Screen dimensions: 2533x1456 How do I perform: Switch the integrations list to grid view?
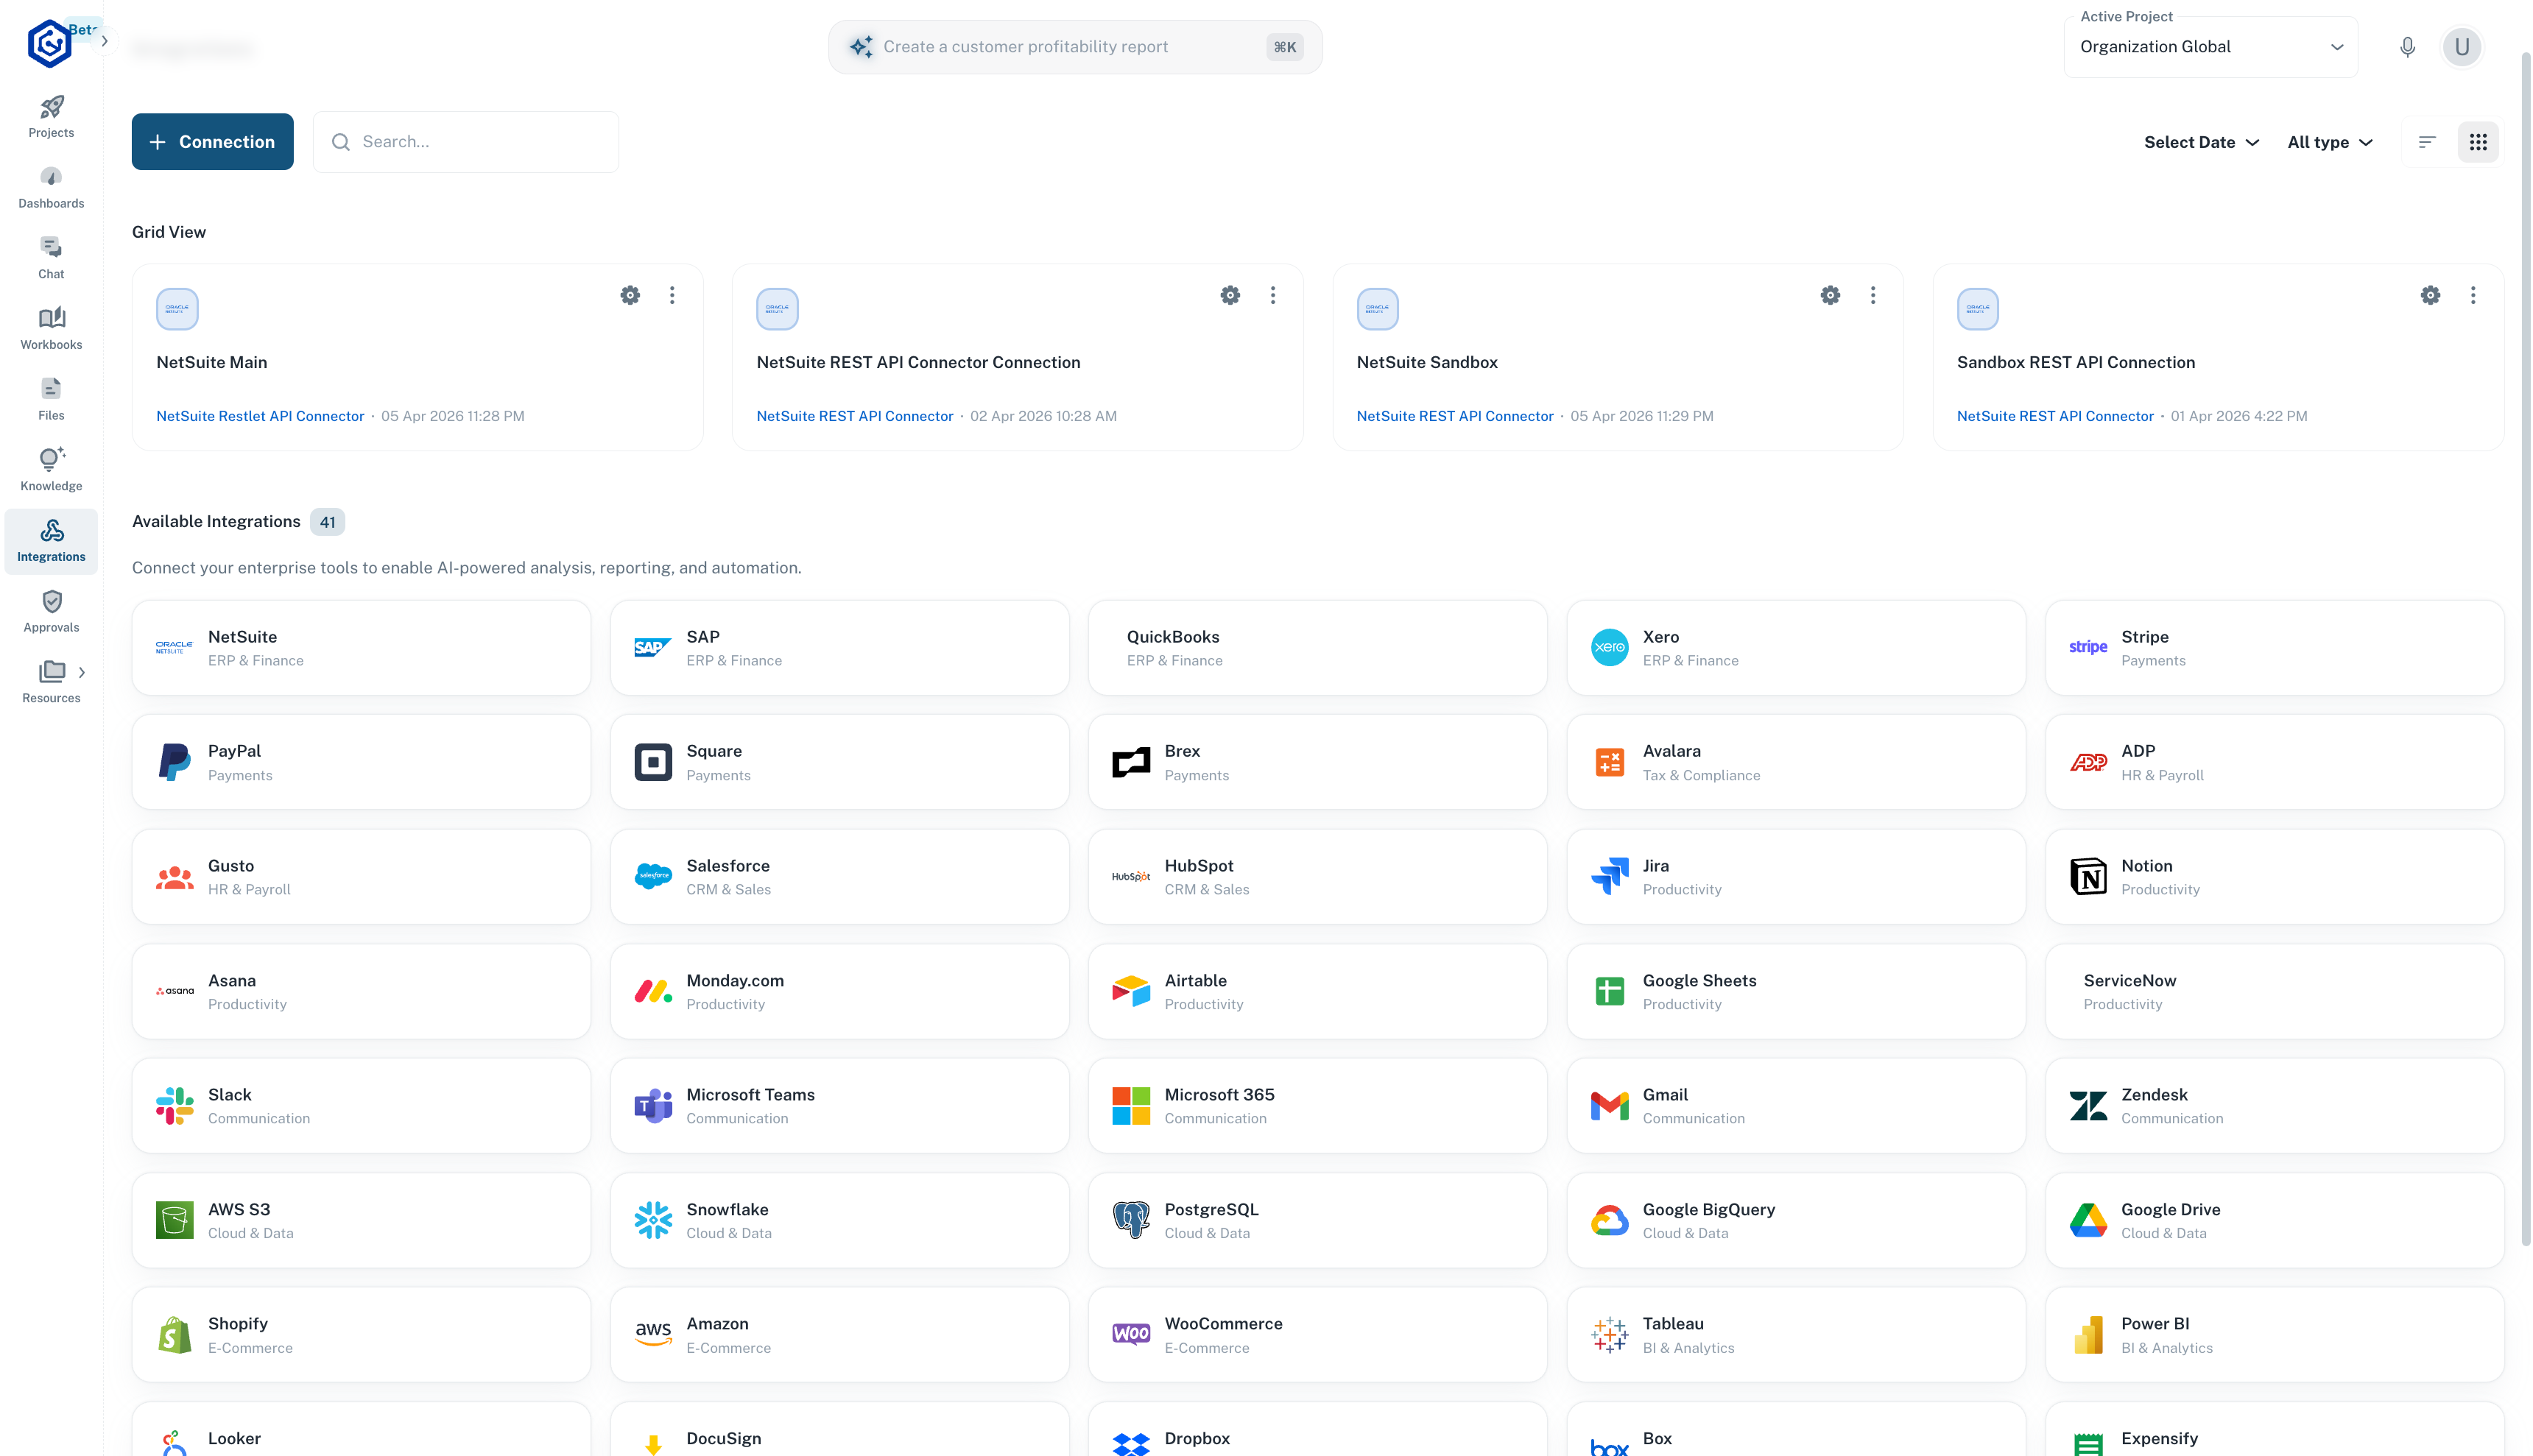(x=2478, y=141)
